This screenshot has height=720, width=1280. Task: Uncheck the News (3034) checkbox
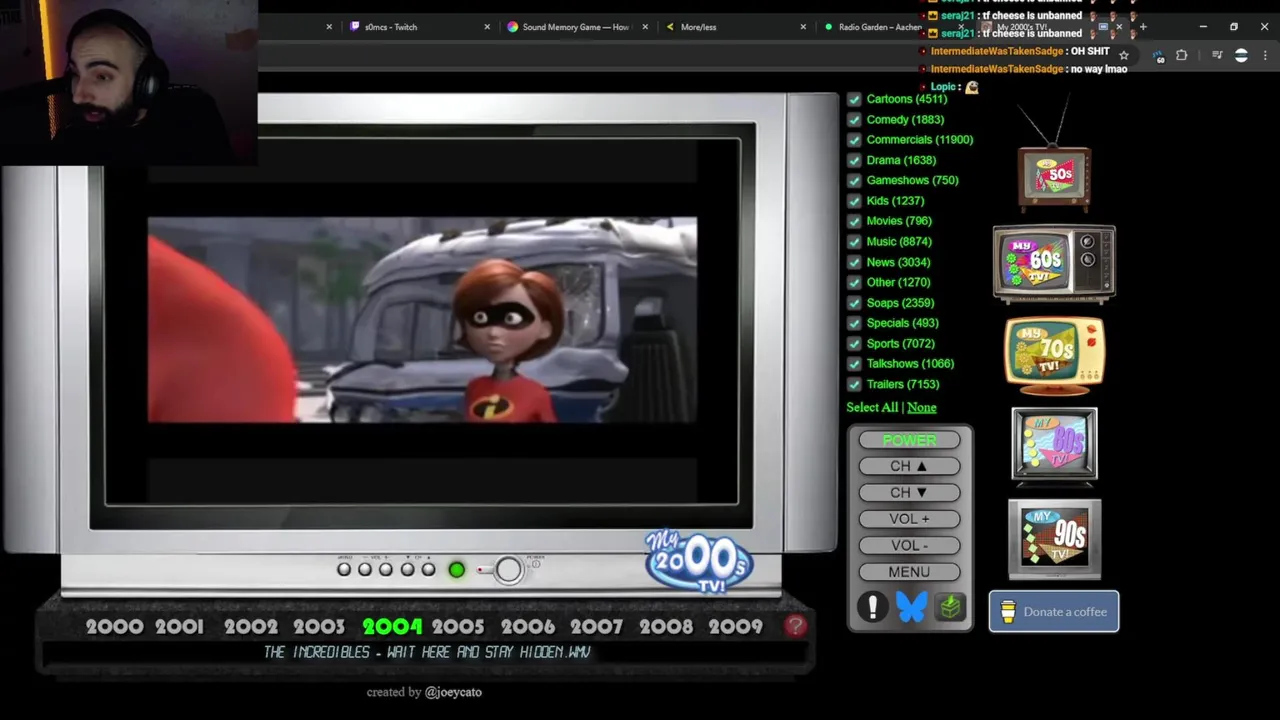tap(854, 262)
